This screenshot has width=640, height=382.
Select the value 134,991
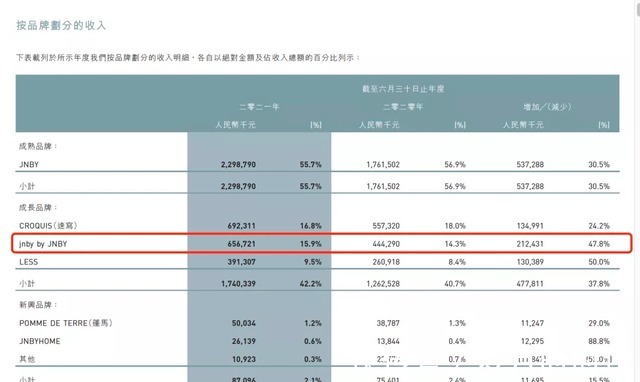point(530,226)
